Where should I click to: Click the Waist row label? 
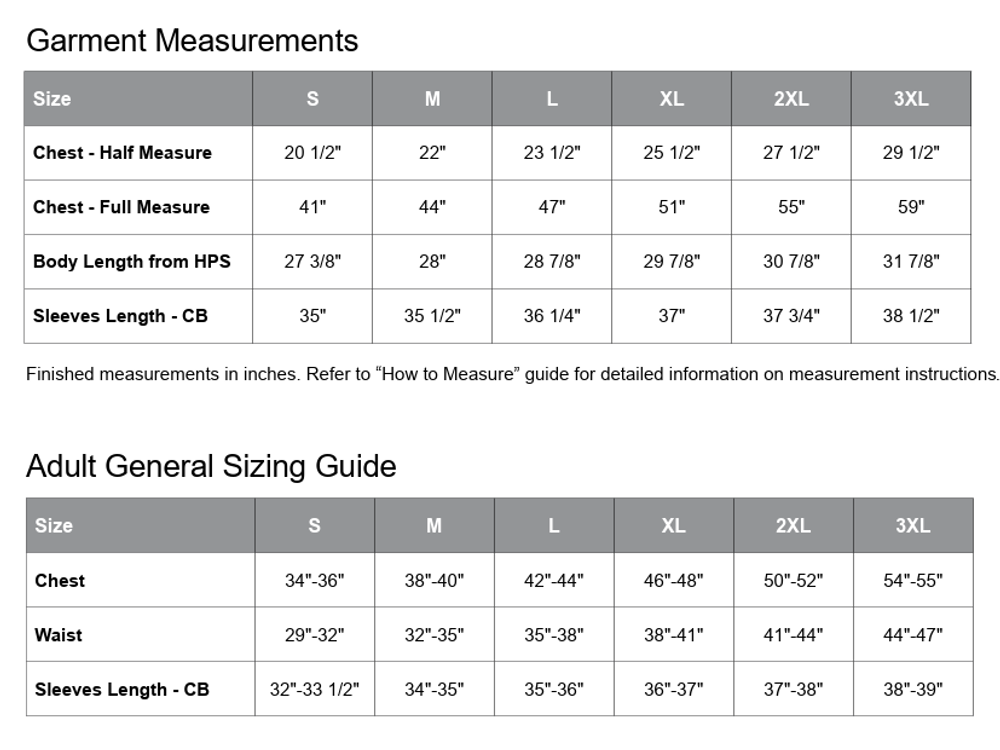pos(59,635)
